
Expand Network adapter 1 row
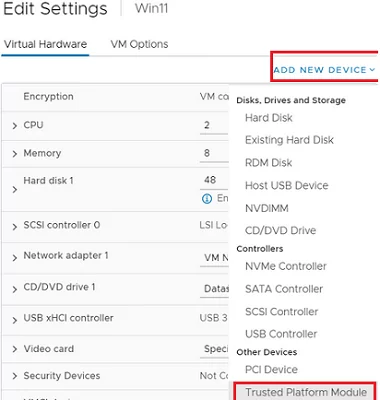click(x=14, y=258)
